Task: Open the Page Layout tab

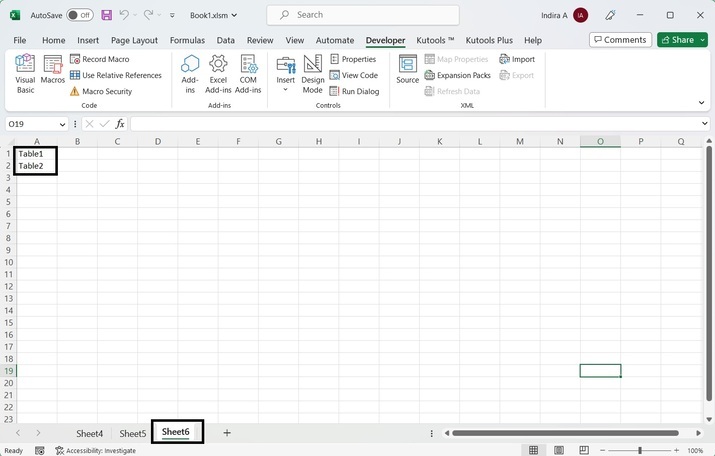Action: click(x=135, y=40)
